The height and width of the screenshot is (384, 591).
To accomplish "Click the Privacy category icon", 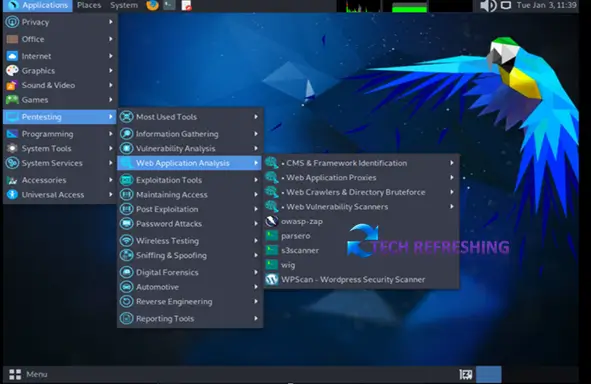I will coord(12,22).
